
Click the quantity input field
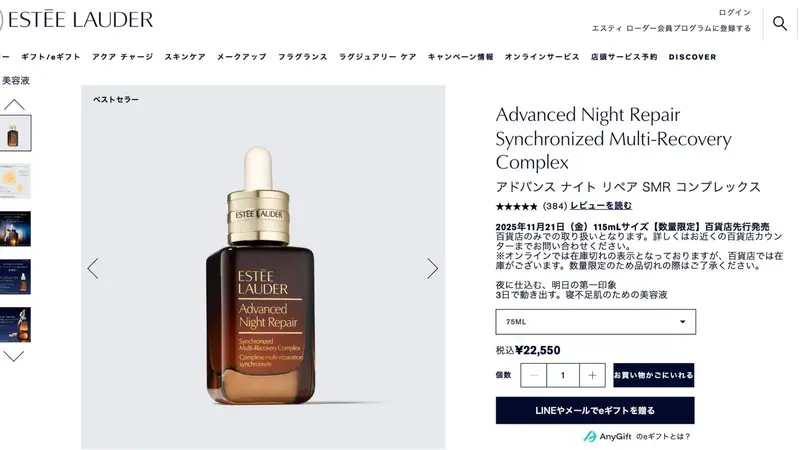(563, 375)
